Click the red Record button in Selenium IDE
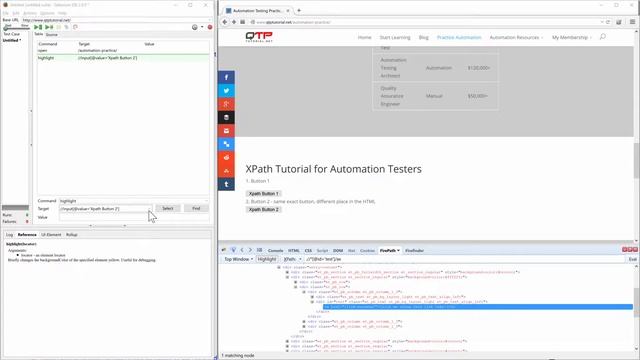640x360 pixels. pos(210,27)
